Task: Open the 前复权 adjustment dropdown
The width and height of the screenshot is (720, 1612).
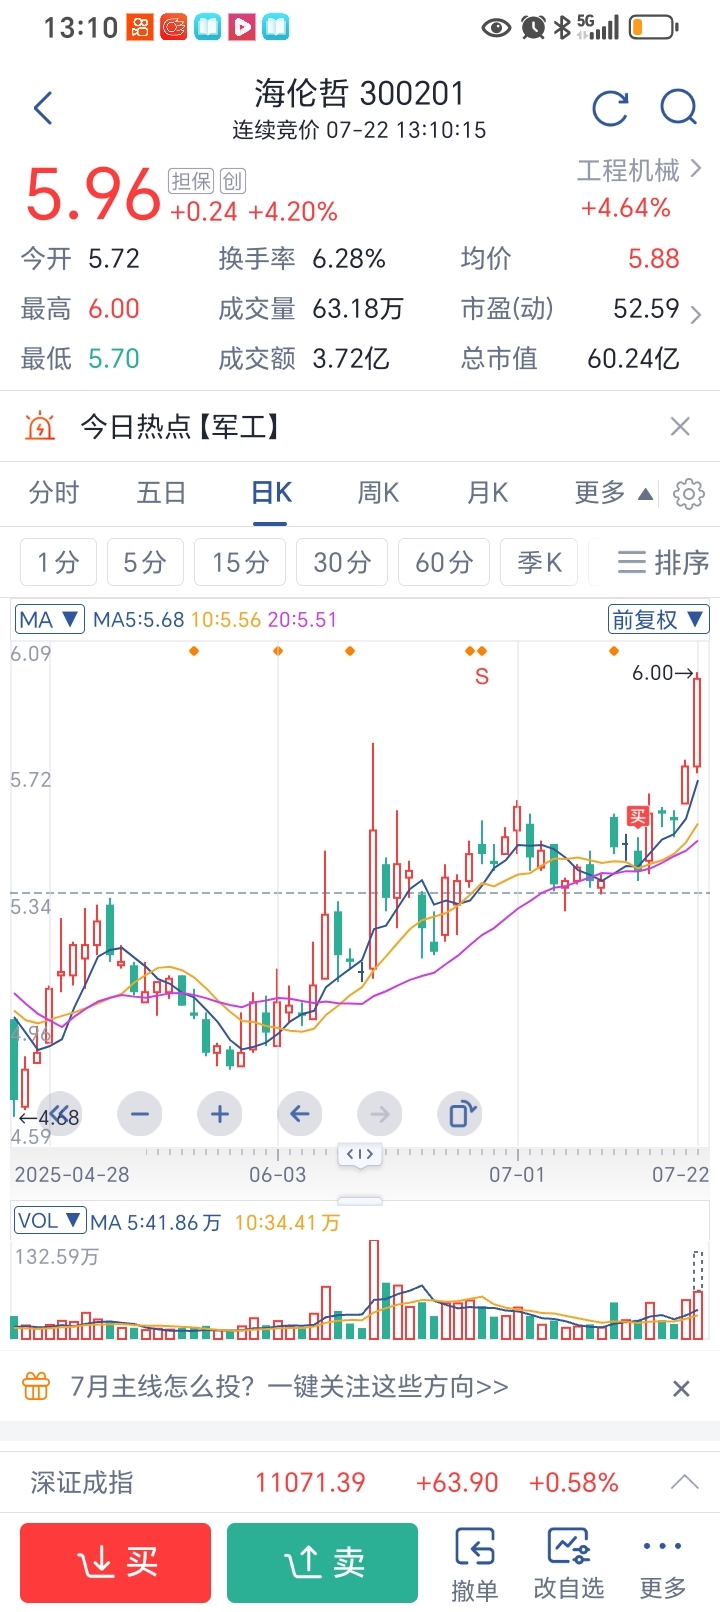Action: 658,619
